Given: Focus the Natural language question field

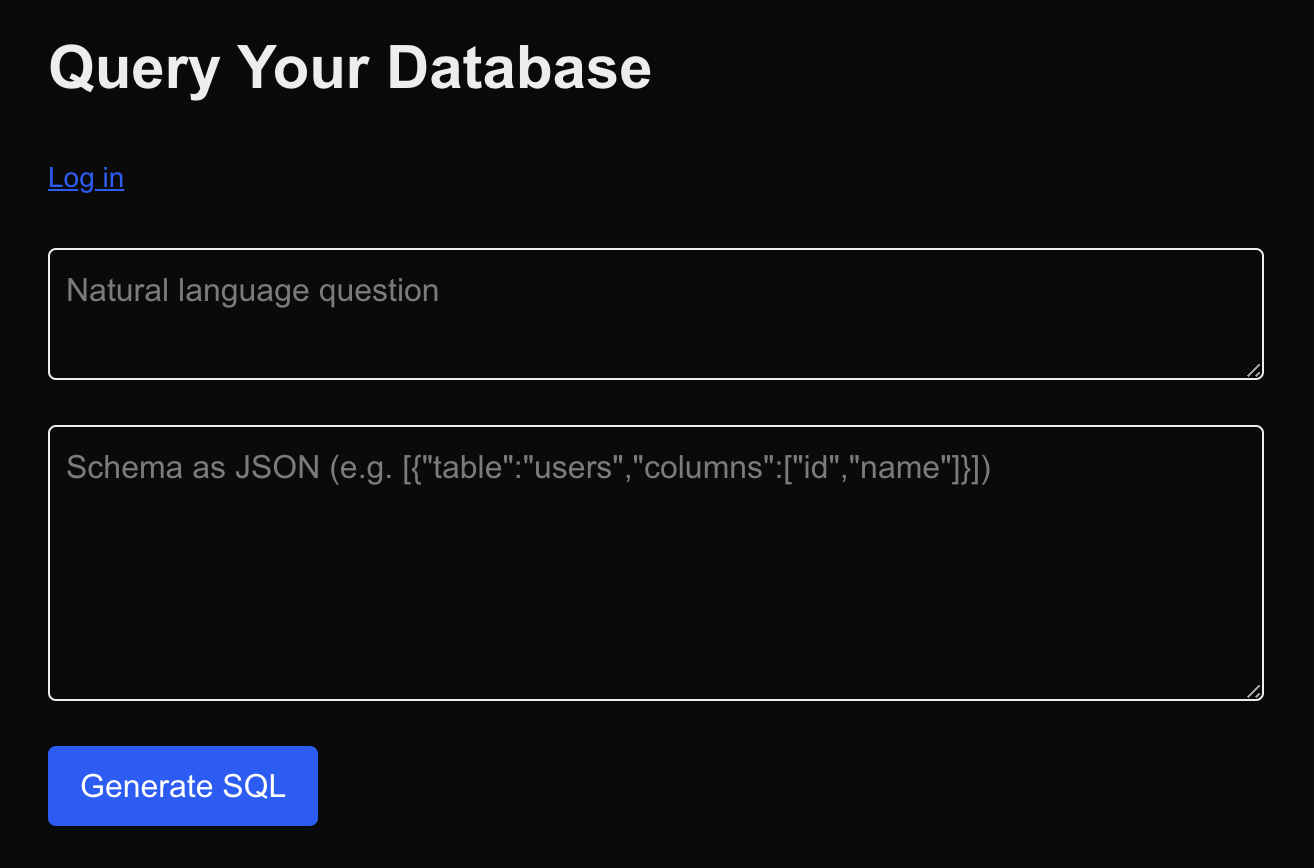Looking at the screenshot, I should (656, 314).
